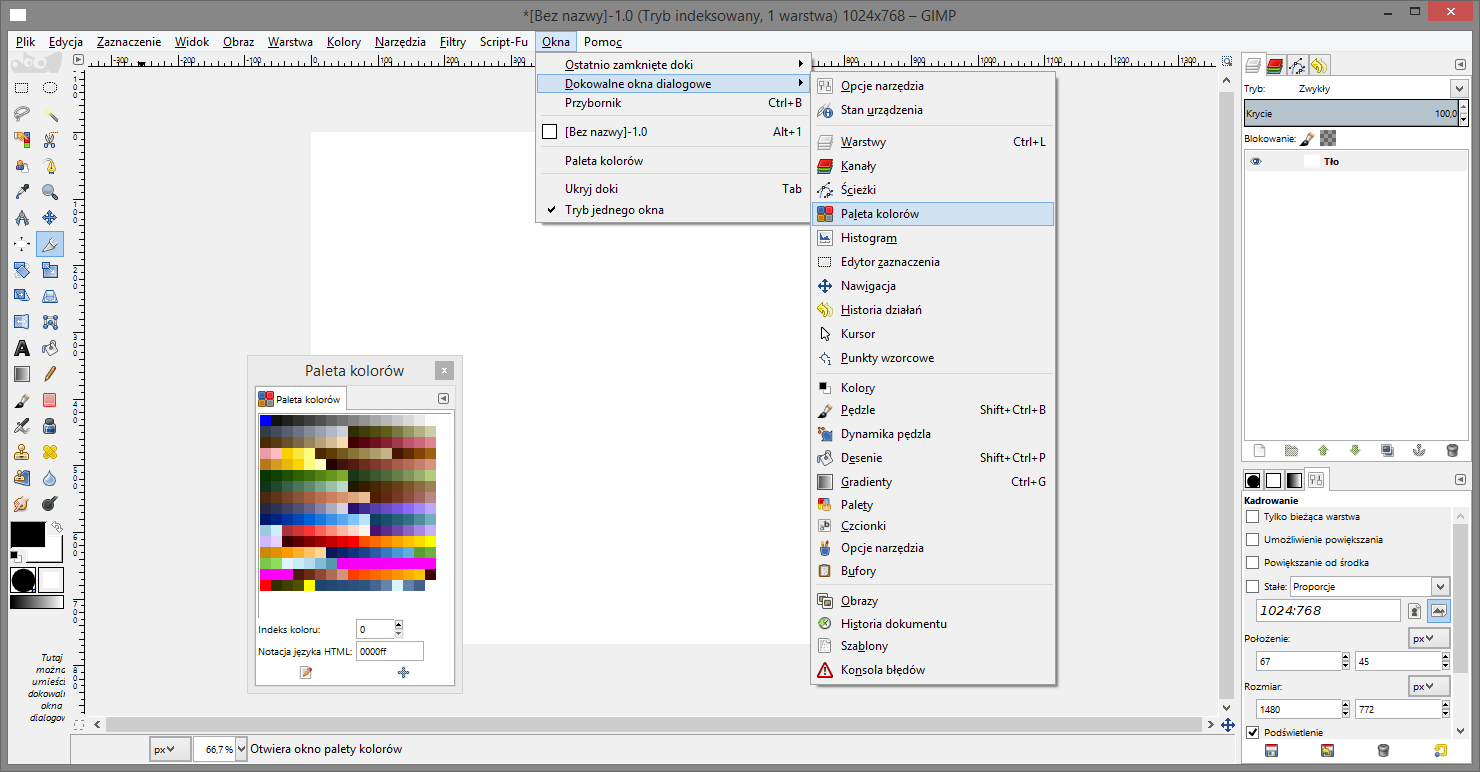
Task: Select the Text tool in the toolbox
Action: click(x=21, y=348)
